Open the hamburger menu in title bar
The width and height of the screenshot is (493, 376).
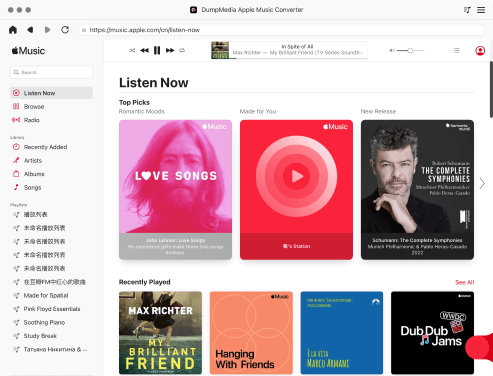(481, 10)
